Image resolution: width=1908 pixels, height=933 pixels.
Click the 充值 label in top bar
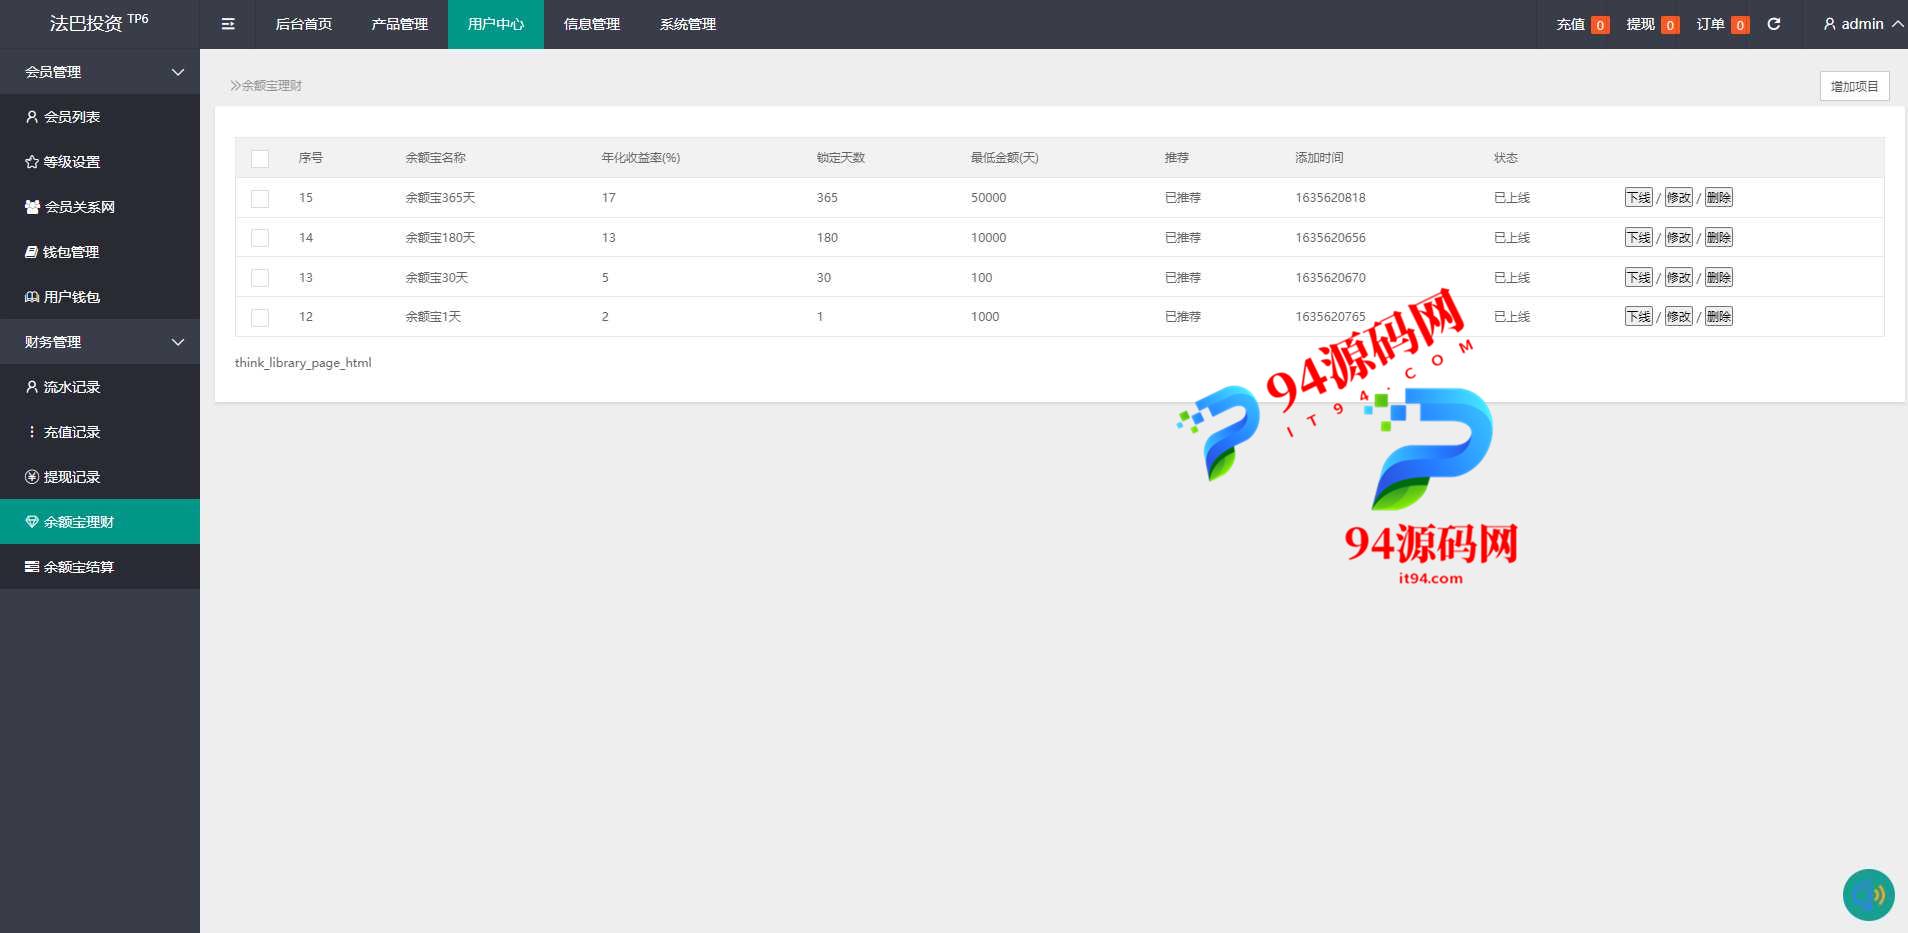click(x=1570, y=24)
